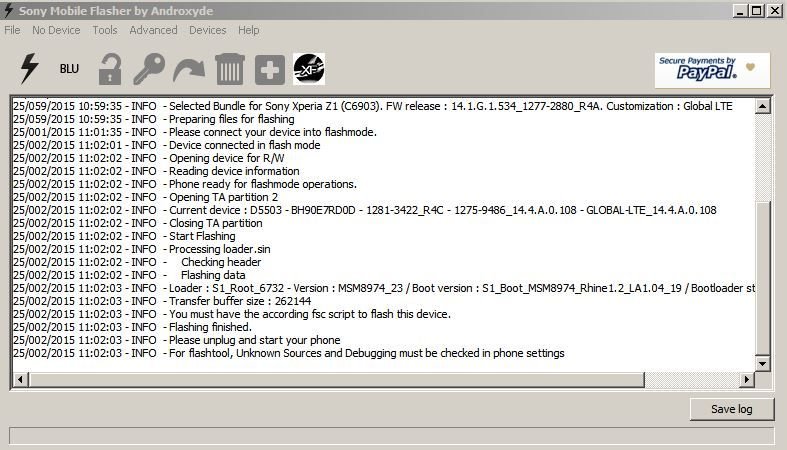Screen dimensions: 787x450
Task: Click 'Flashing data' log line
Action: click(x=129, y=275)
